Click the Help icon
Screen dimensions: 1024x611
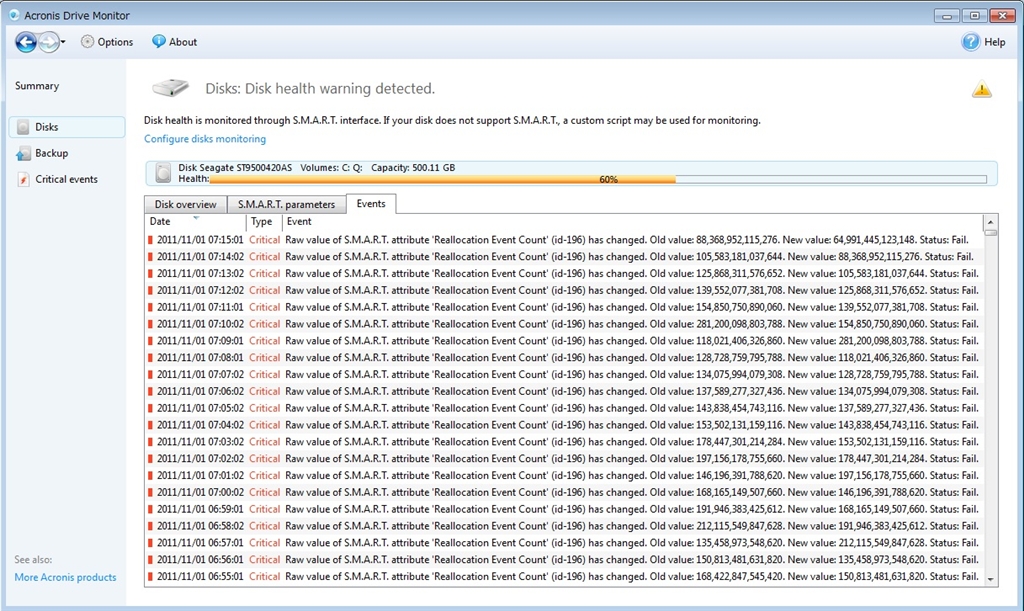coord(971,42)
